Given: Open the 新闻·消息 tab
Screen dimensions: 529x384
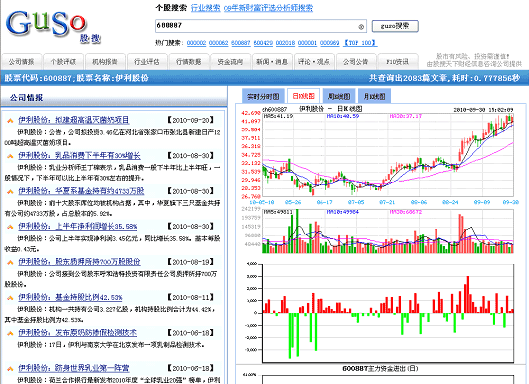Looking at the screenshot, I should pos(272,62).
